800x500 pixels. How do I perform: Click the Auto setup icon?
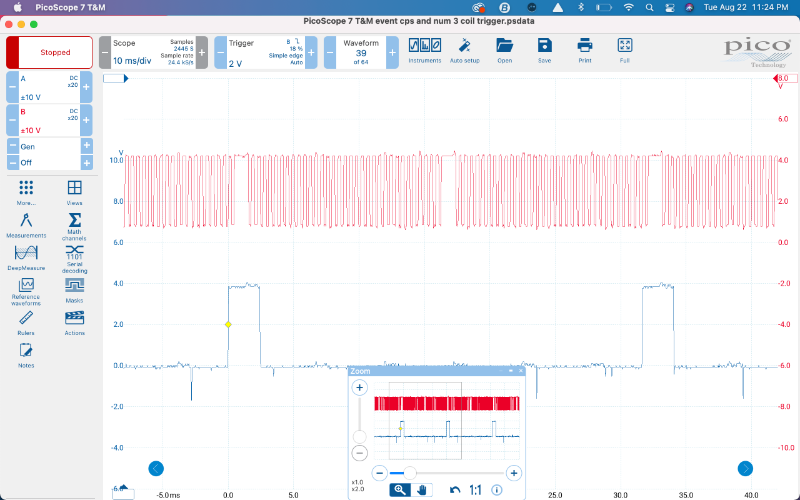pyautogui.click(x=464, y=50)
